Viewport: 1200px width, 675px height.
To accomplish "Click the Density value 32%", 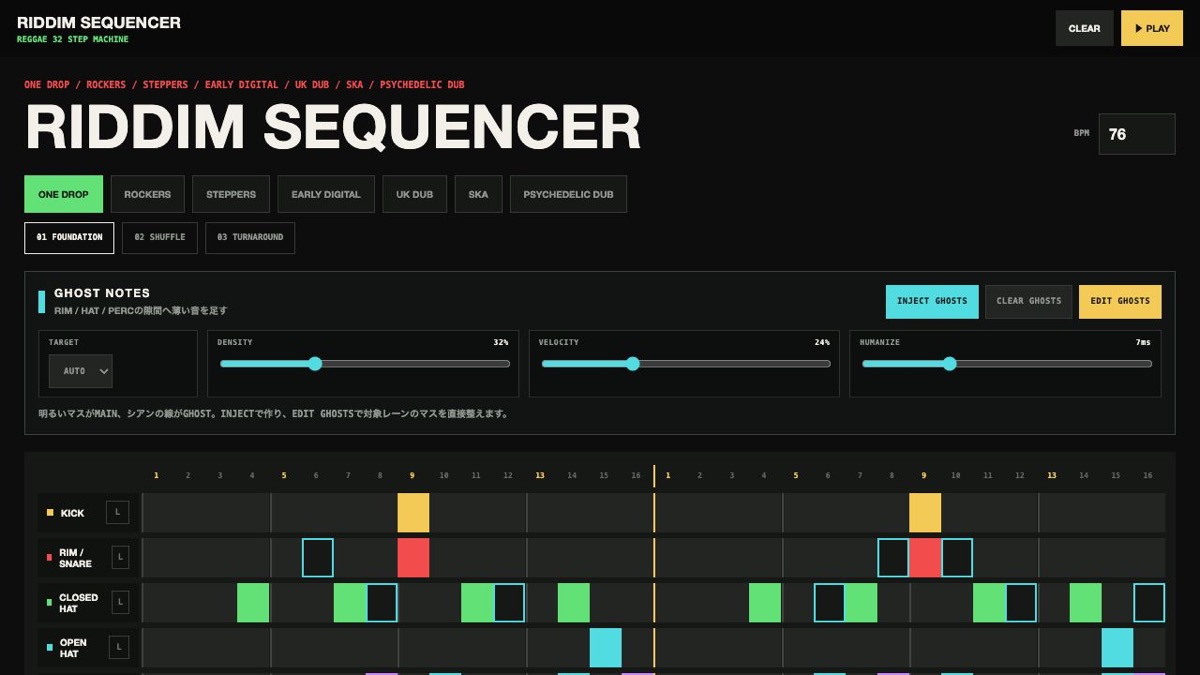I will click(501, 342).
